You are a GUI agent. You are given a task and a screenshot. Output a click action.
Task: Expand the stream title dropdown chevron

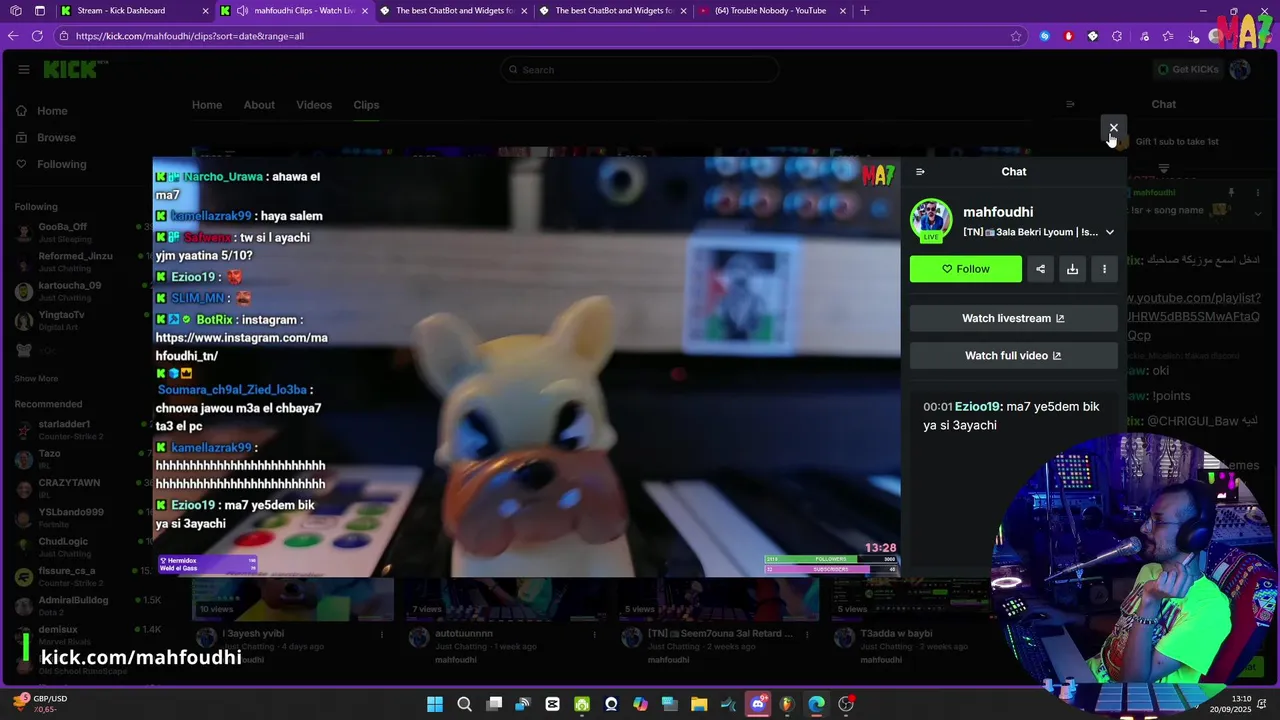click(x=1109, y=232)
